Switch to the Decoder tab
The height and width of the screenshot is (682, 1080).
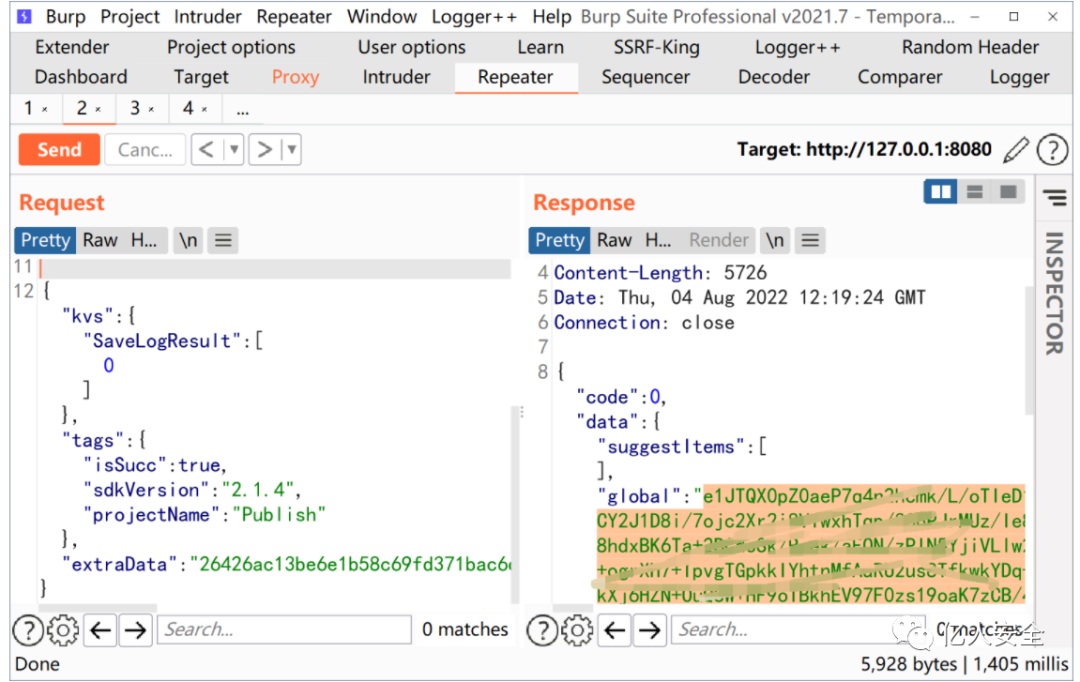(x=773, y=77)
